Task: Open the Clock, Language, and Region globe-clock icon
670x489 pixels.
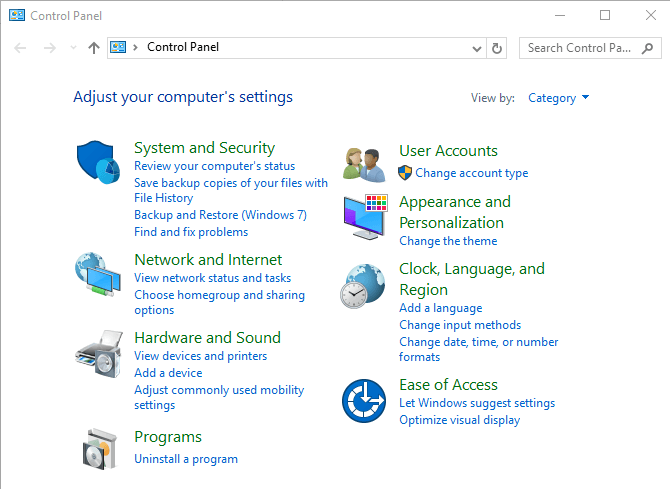Action: point(363,286)
